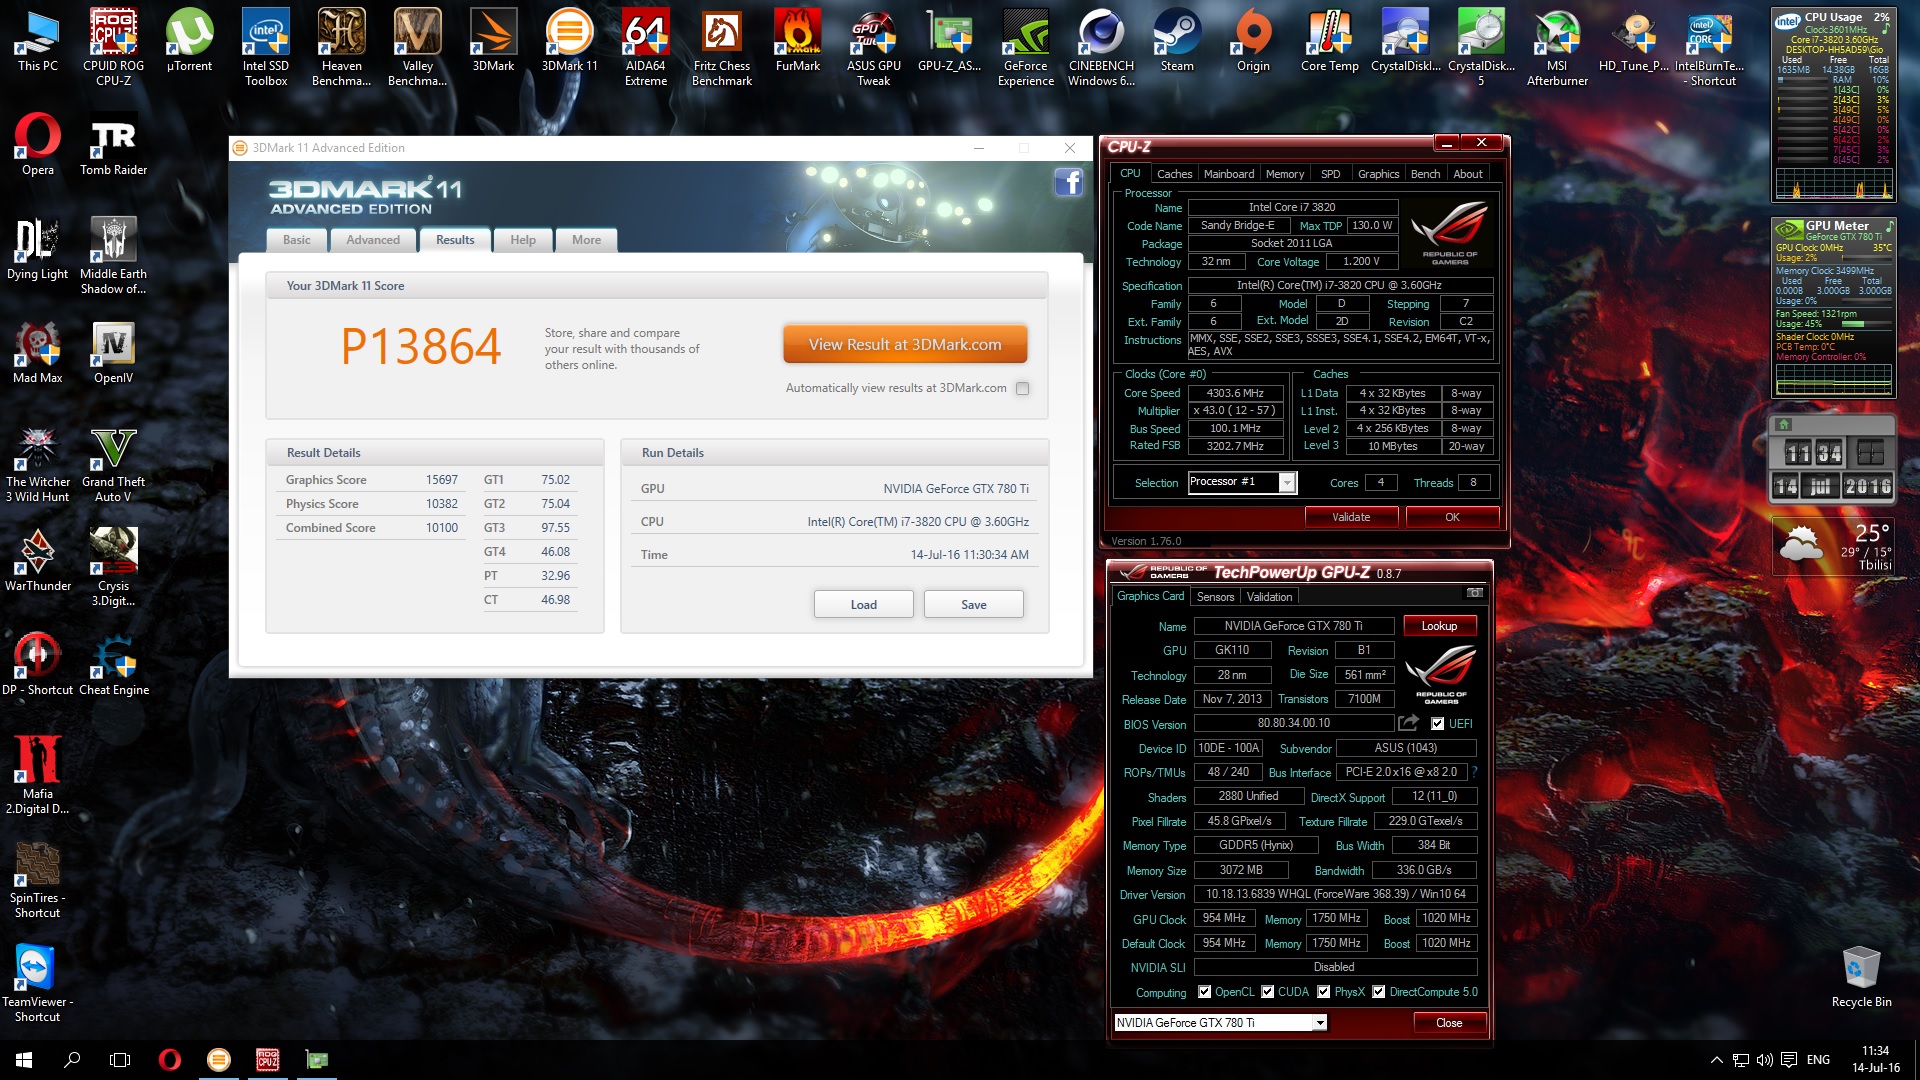The image size is (1920, 1080).
Task: Switch to CPU-Z Mainboard tab
Action: click(x=1228, y=174)
